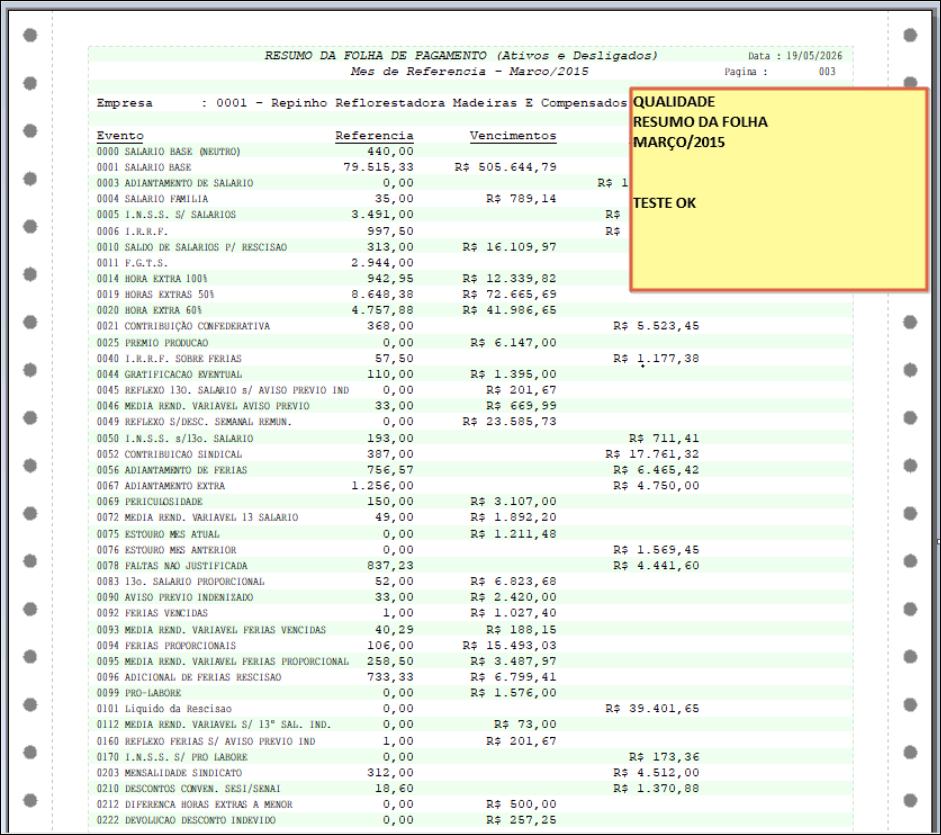
Task: Click value R$ 505.644,79
Action: (505, 167)
